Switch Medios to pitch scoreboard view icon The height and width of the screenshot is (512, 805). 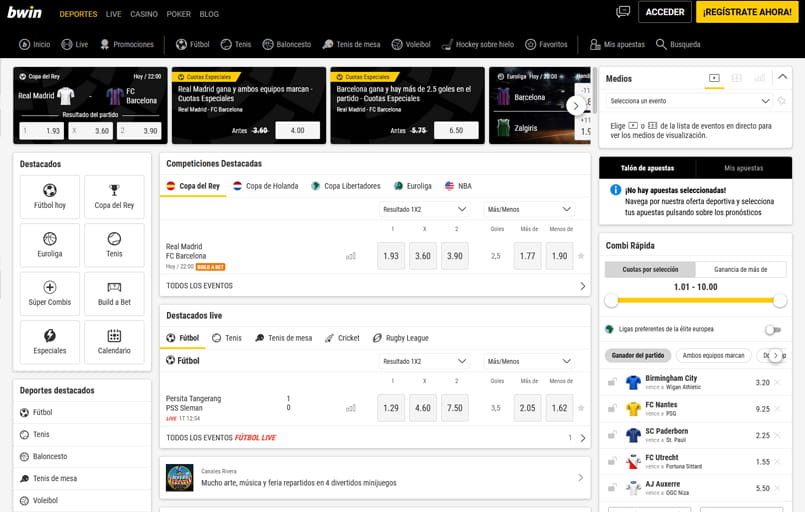737,78
